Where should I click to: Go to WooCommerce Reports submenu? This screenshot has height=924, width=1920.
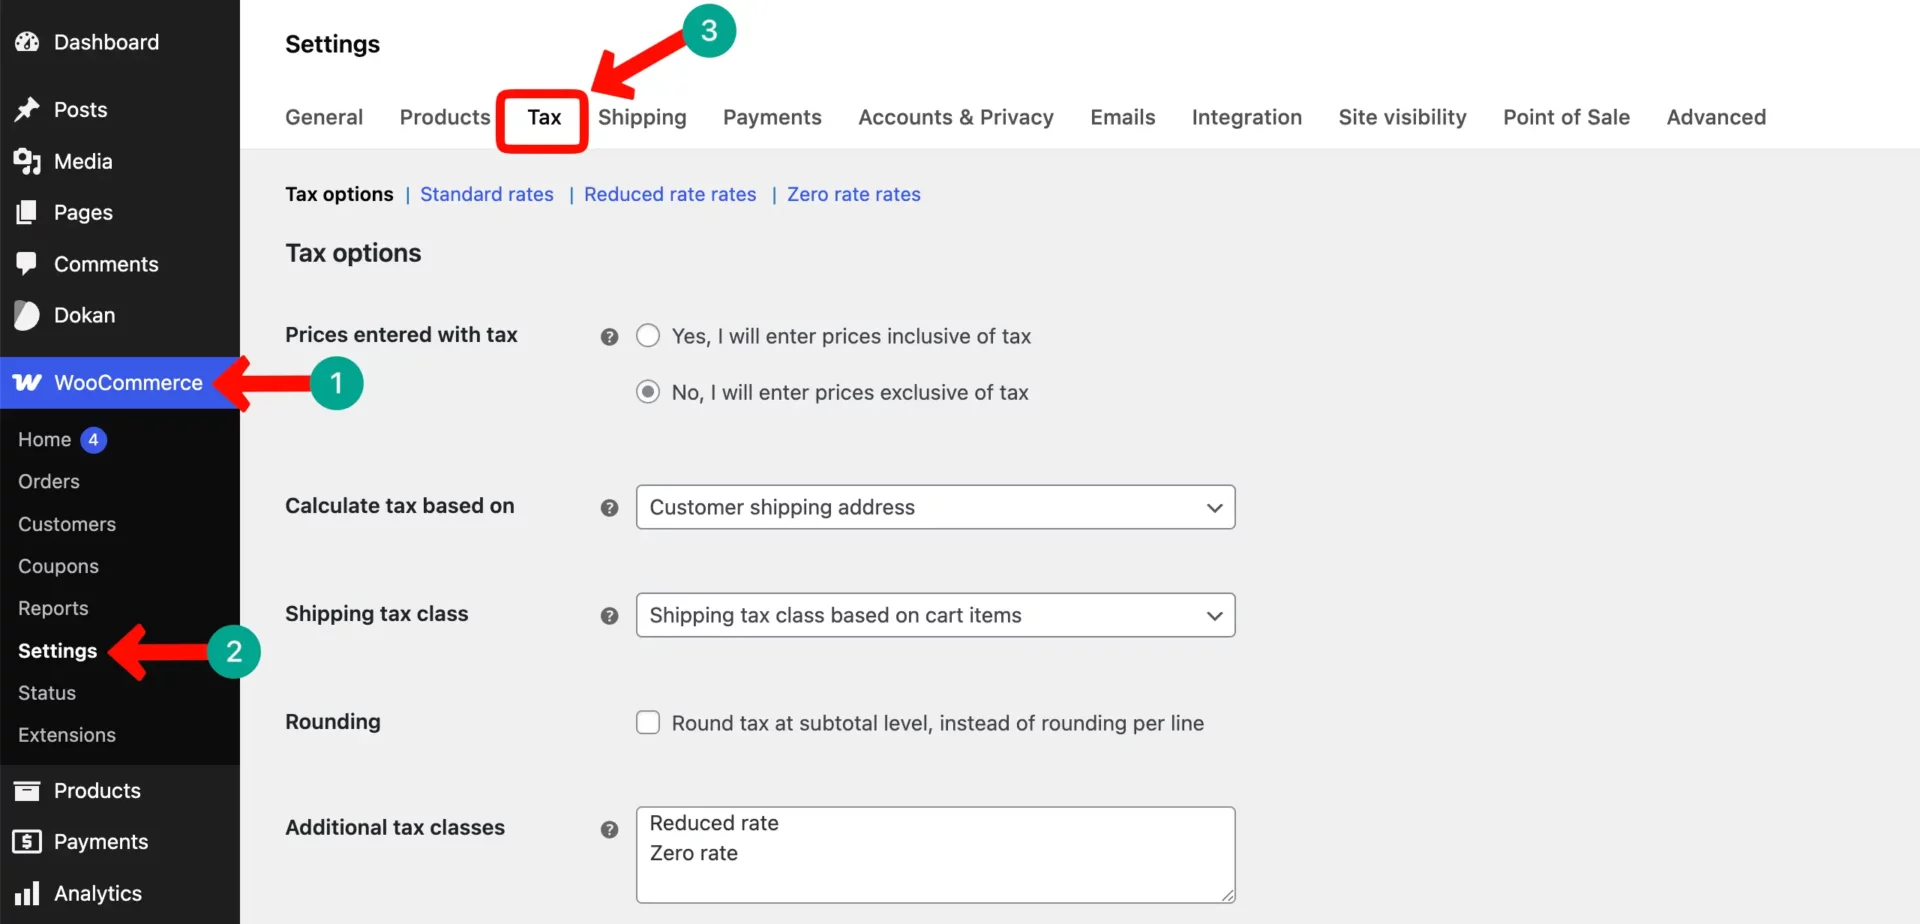point(53,608)
